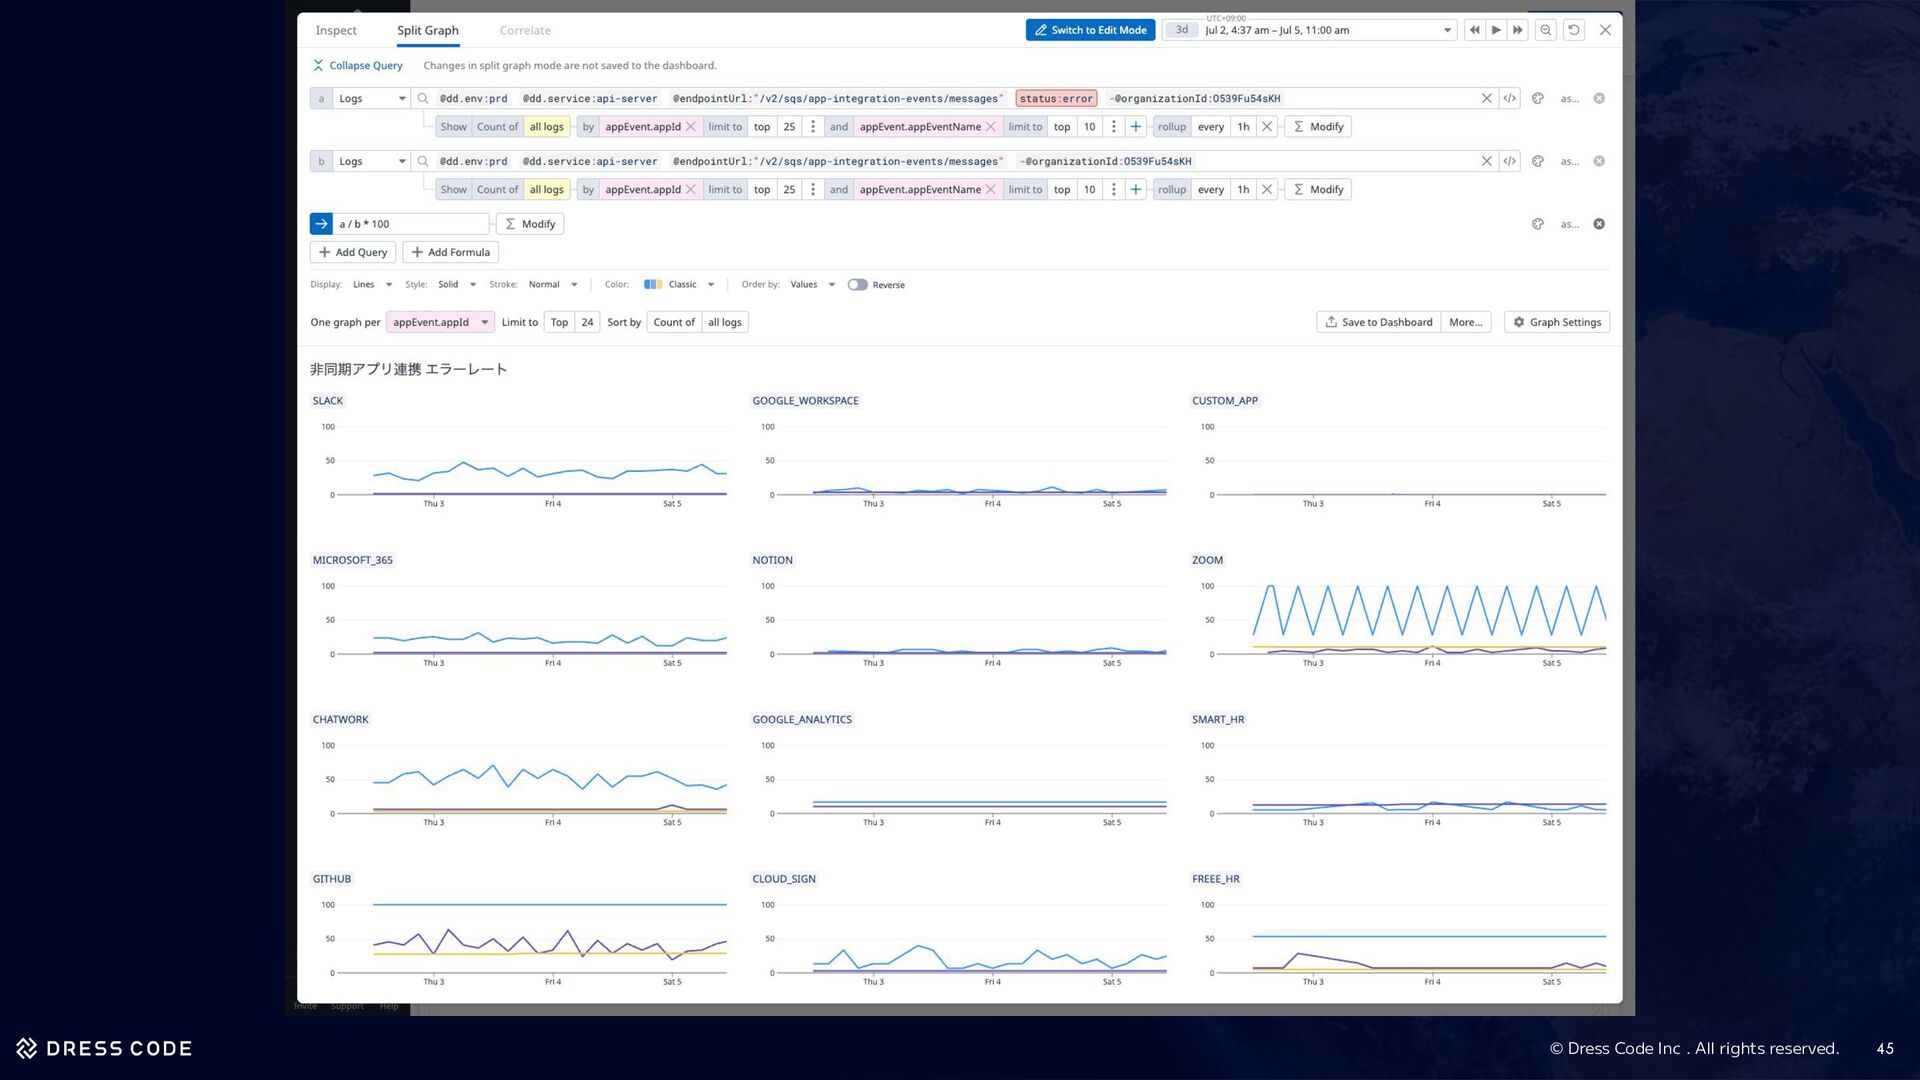The height and width of the screenshot is (1080, 1920).
Task: Remove appEvent.appId group in query b
Action: pos(691,190)
